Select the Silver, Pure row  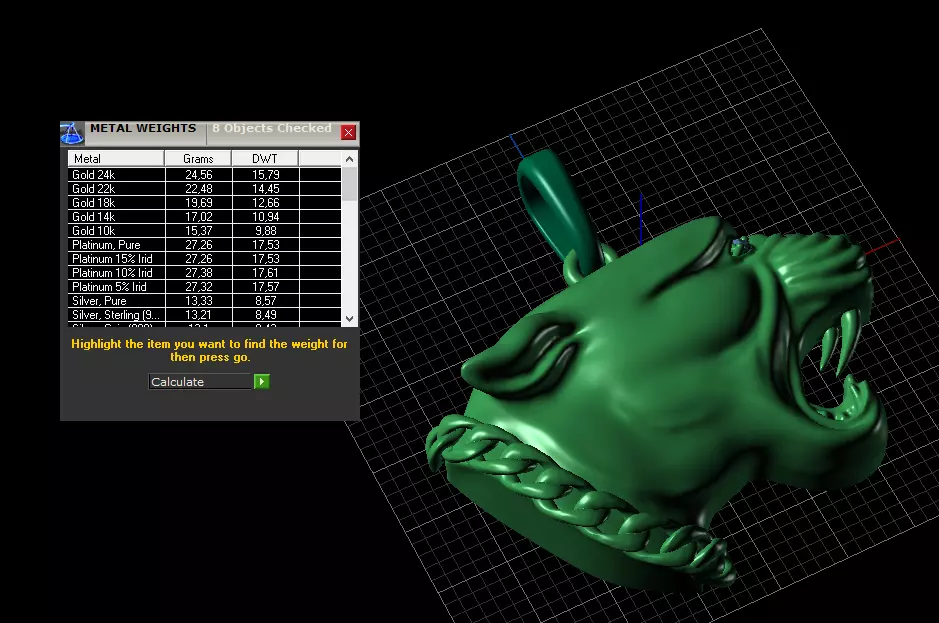click(204, 301)
